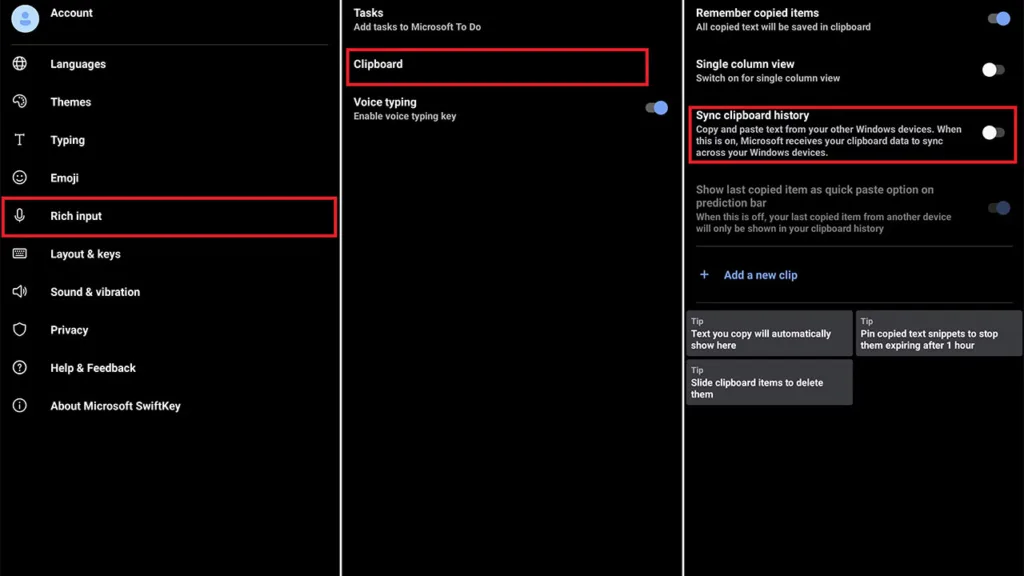Click the Layout & keys keyboard icon
This screenshot has width=1024, height=576.
[20, 253]
